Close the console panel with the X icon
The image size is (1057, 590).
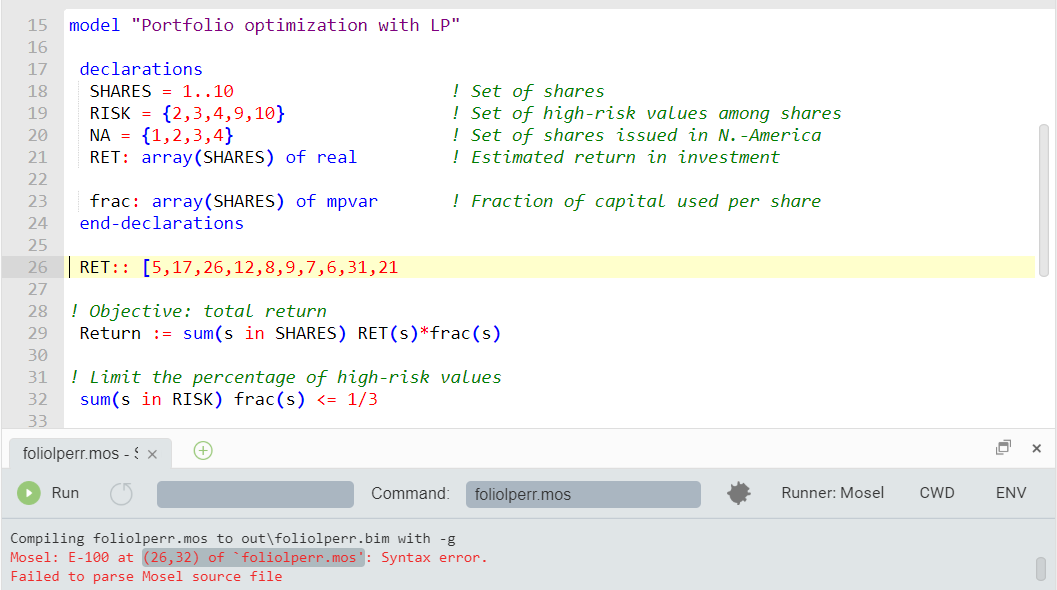tap(1036, 449)
